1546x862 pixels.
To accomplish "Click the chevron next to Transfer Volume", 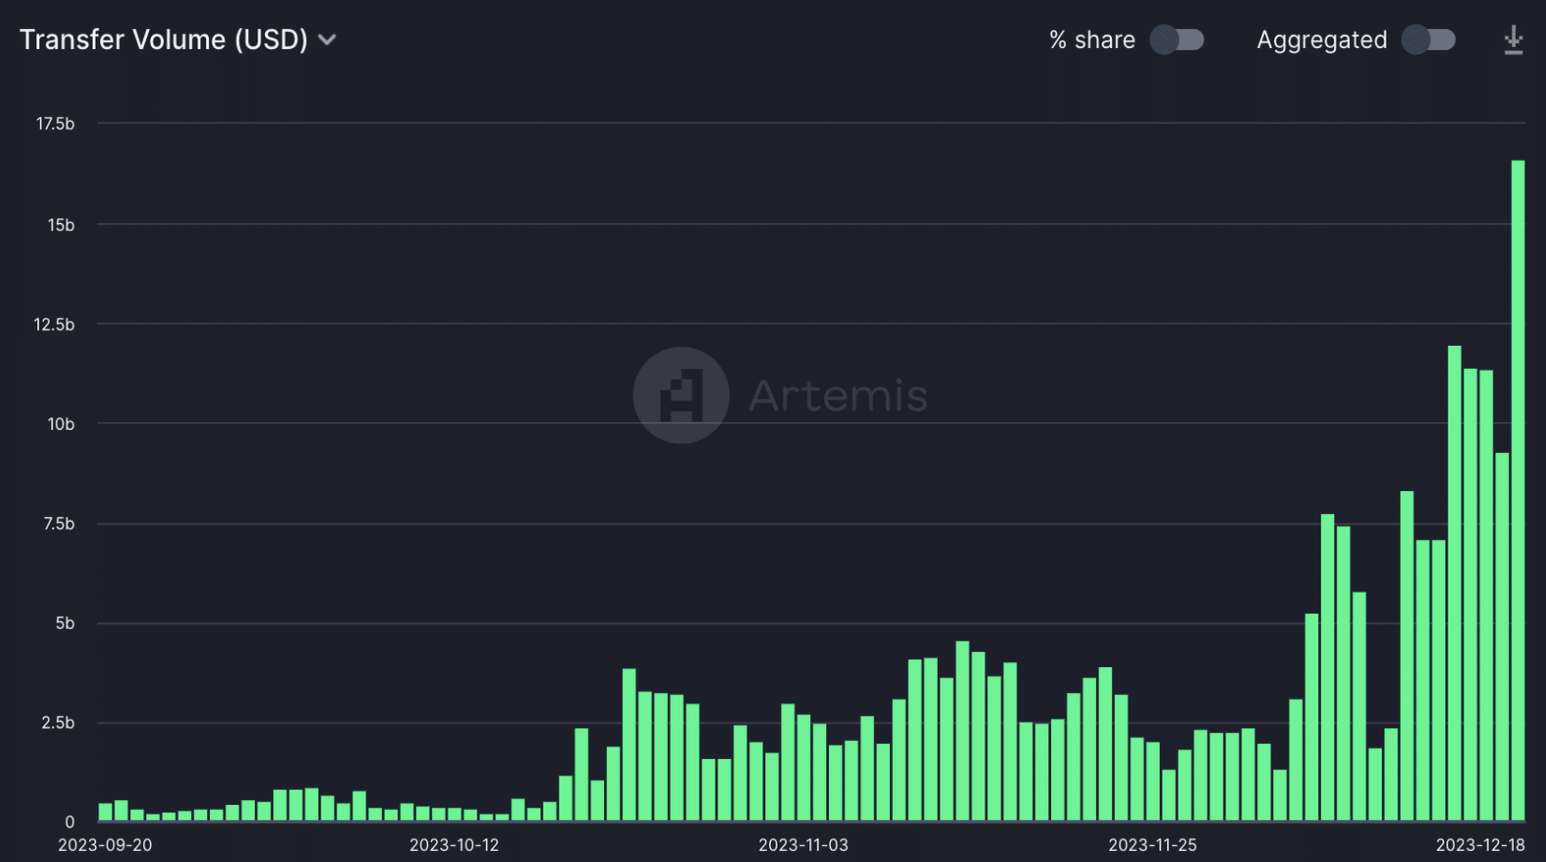I will tap(327, 40).
